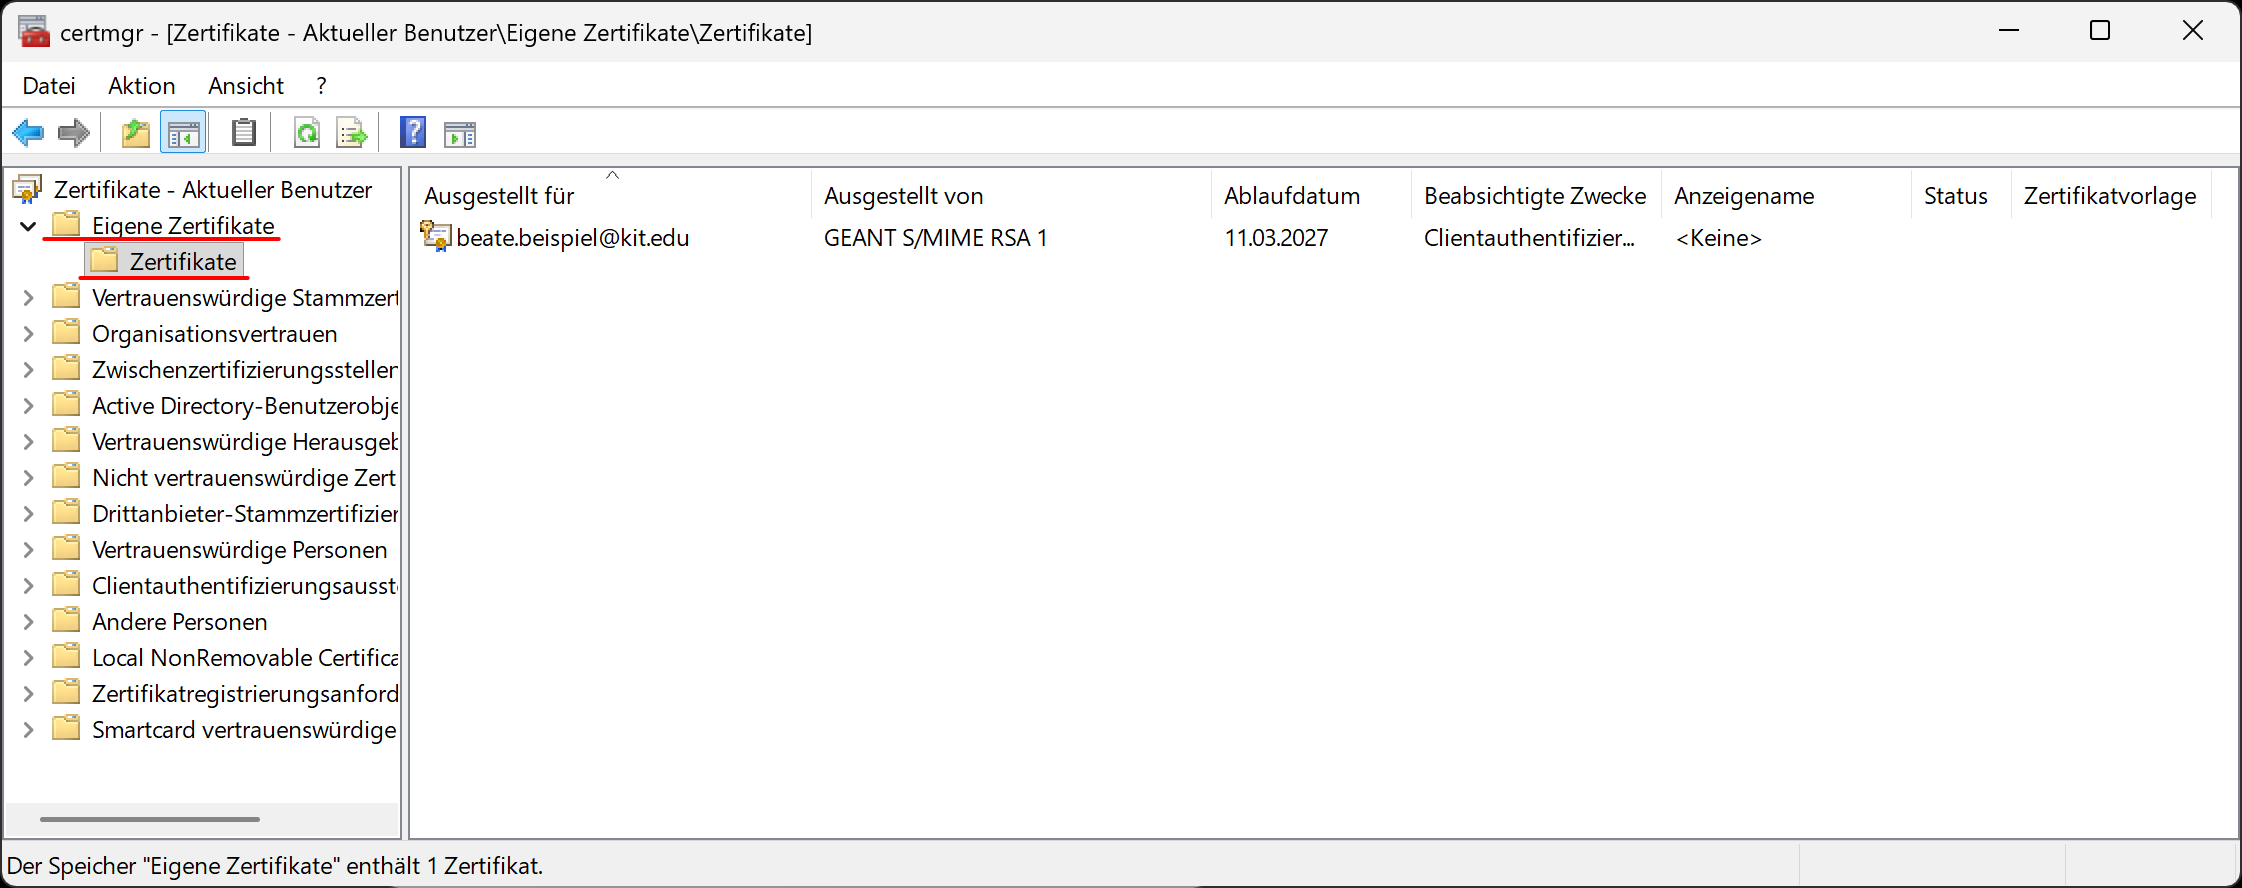Click the certificate icon beside beate.beispiel@kit.edu
This screenshot has width=2242, height=888.
coord(436,237)
